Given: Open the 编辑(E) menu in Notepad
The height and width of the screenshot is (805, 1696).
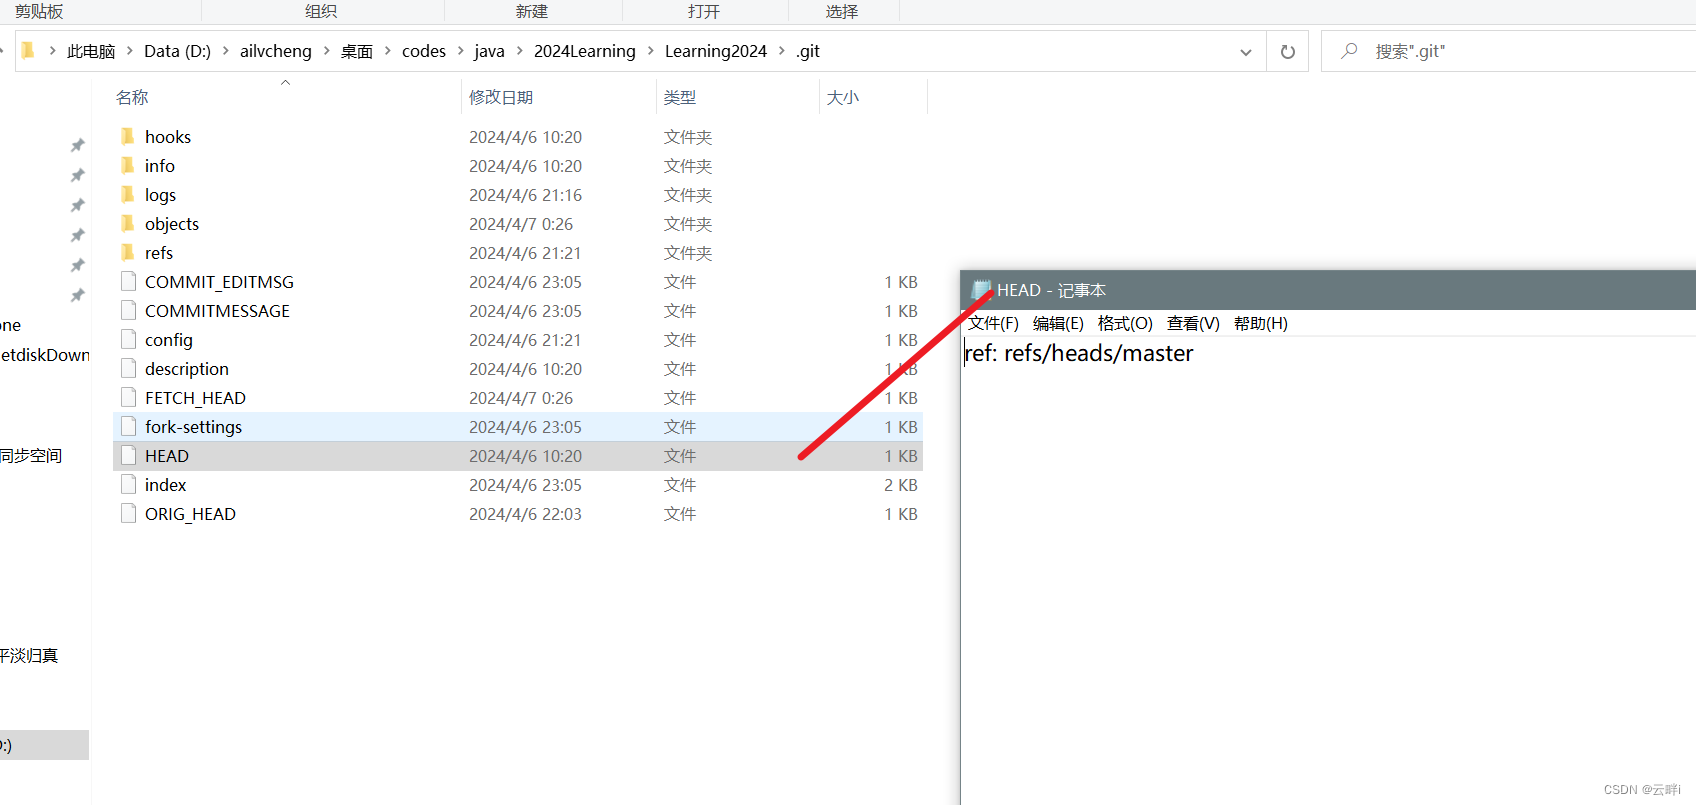Looking at the screenshot, I should coord(1058,323).
